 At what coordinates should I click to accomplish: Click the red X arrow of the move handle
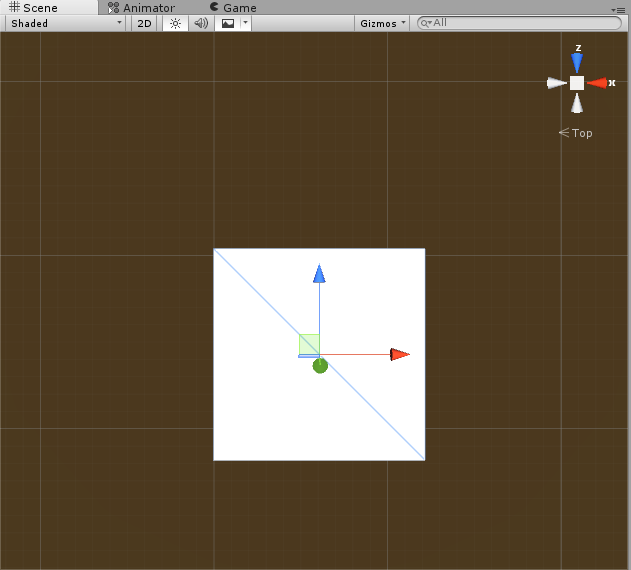click(399, 354)
